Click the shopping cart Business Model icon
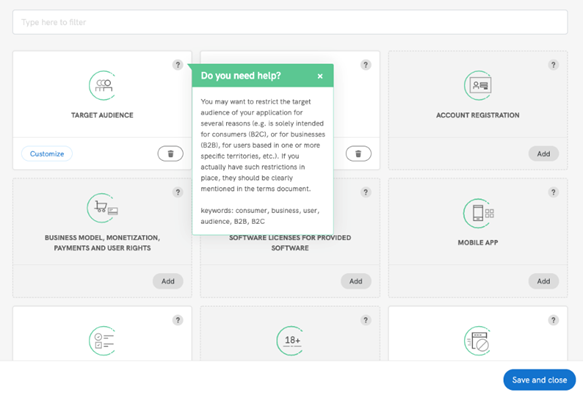583x398 pixels. [103, 208]
